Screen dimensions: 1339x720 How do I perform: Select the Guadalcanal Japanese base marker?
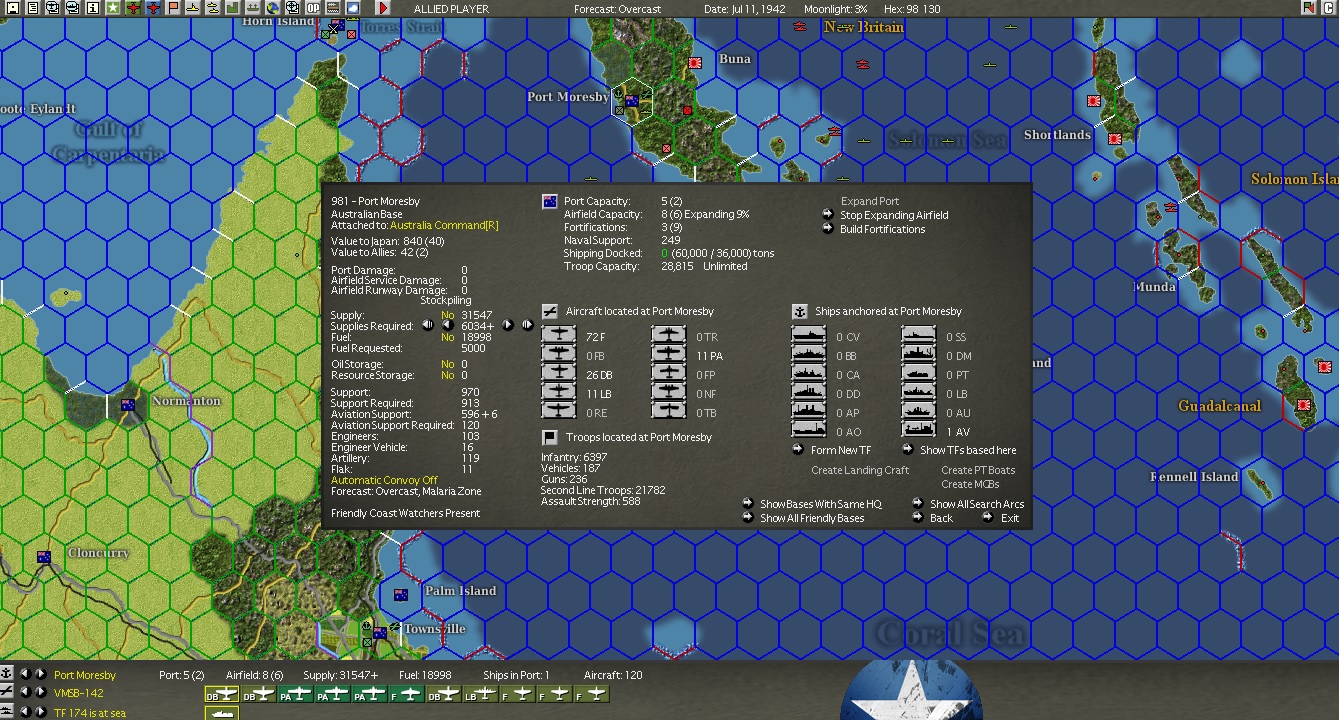1304,406
